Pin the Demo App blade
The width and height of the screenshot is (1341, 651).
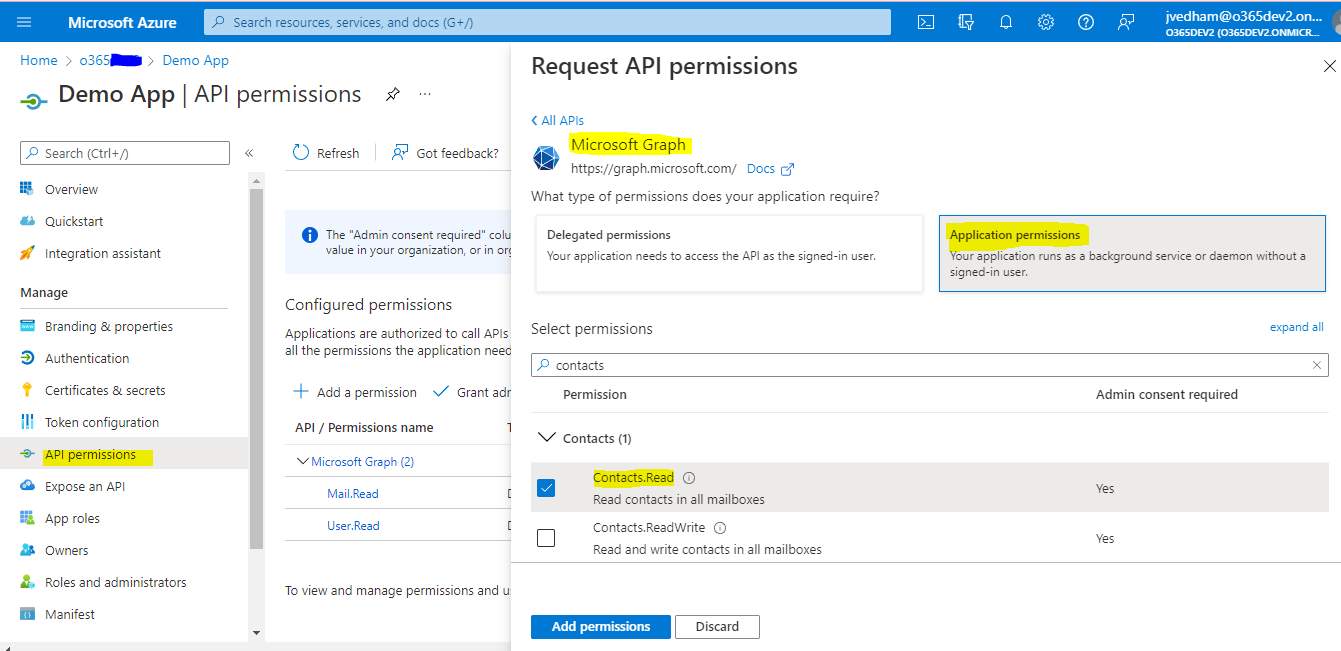click(x=393, y=94)
